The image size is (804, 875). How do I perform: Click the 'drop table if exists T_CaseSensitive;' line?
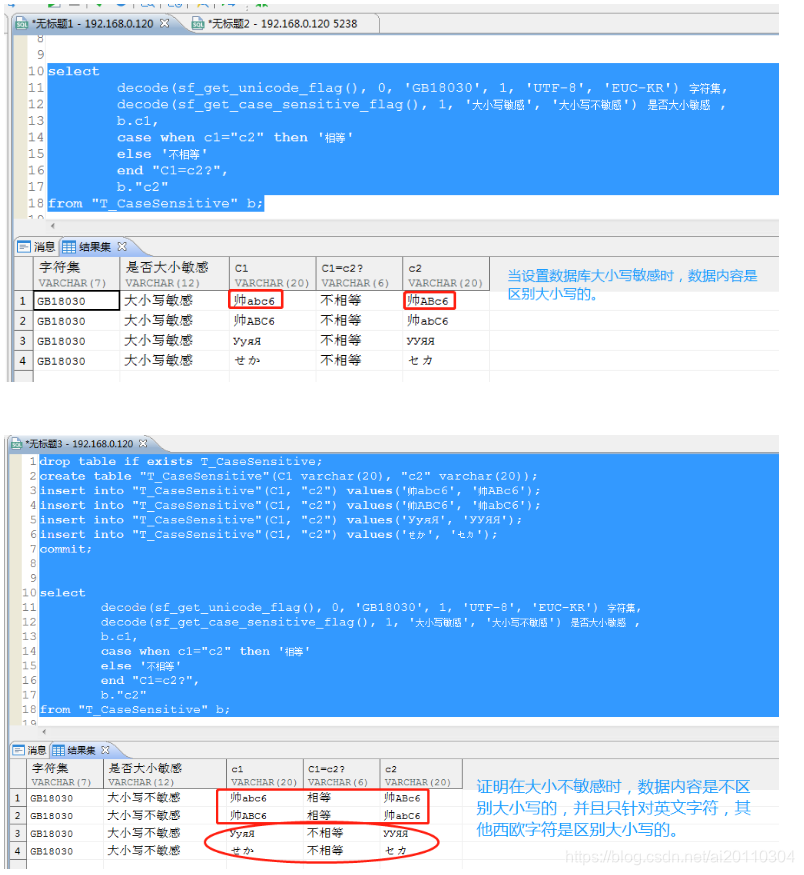[x=181, y=461]
